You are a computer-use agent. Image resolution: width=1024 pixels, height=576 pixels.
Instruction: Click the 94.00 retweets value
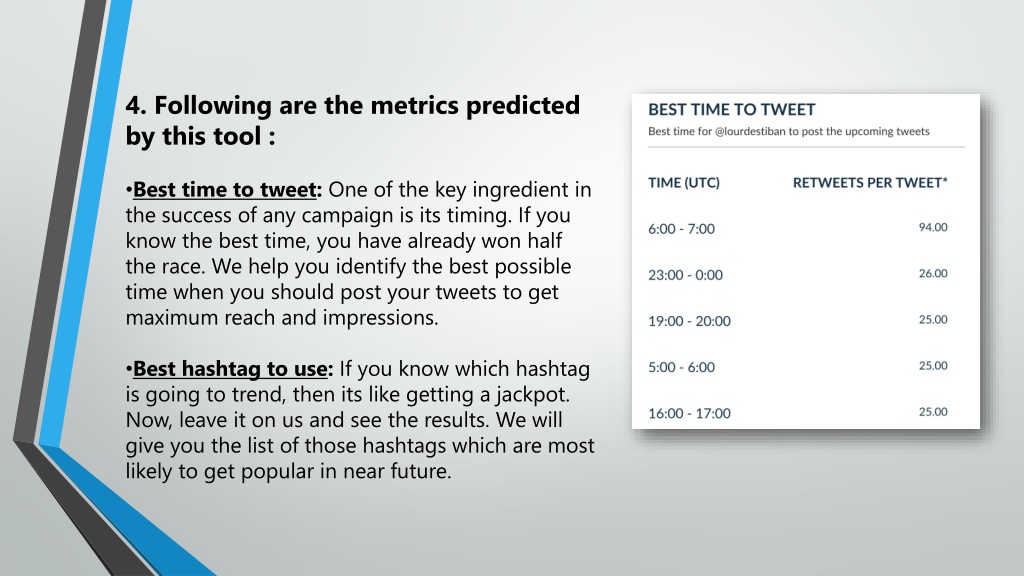[933, 227]
